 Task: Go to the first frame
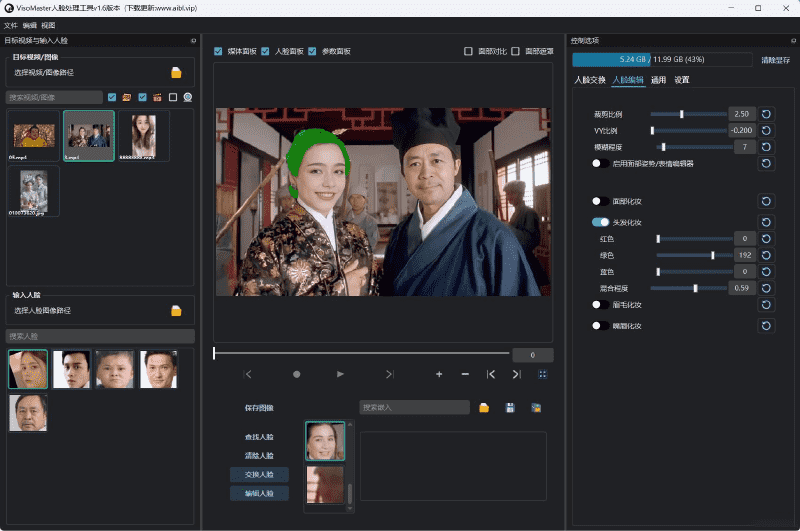[248, 374]
